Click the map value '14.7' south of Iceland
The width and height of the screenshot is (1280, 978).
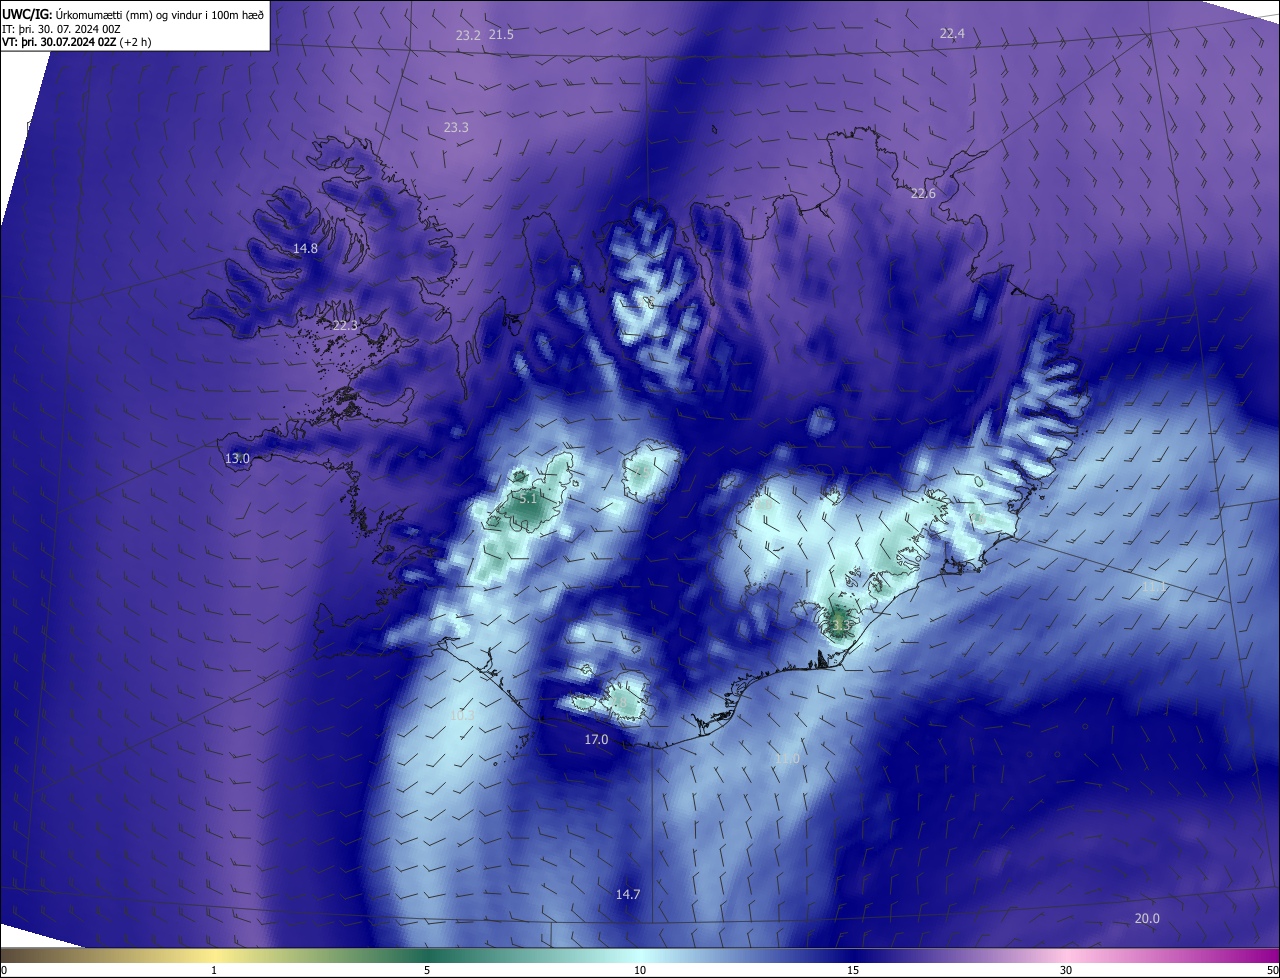pos(628,895)
